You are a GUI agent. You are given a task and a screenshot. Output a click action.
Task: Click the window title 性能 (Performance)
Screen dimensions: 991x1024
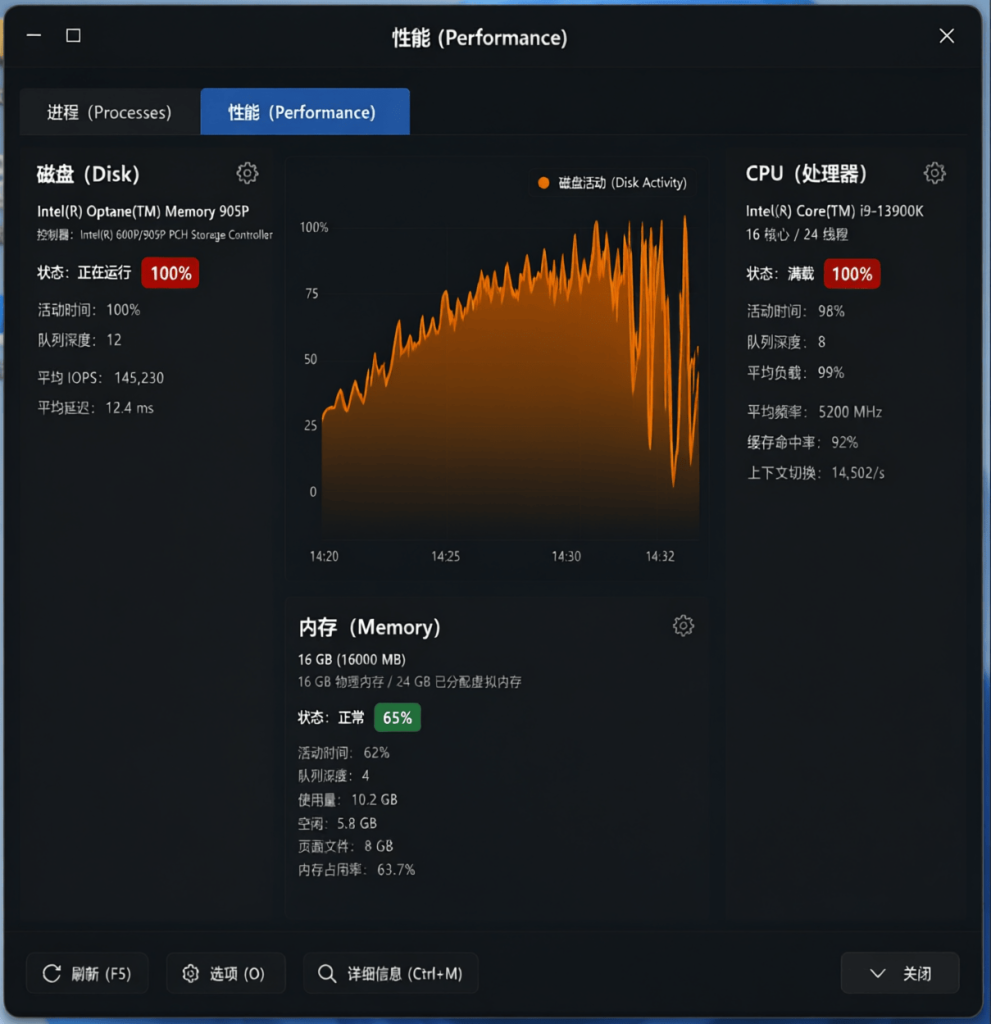pos(479,37)
